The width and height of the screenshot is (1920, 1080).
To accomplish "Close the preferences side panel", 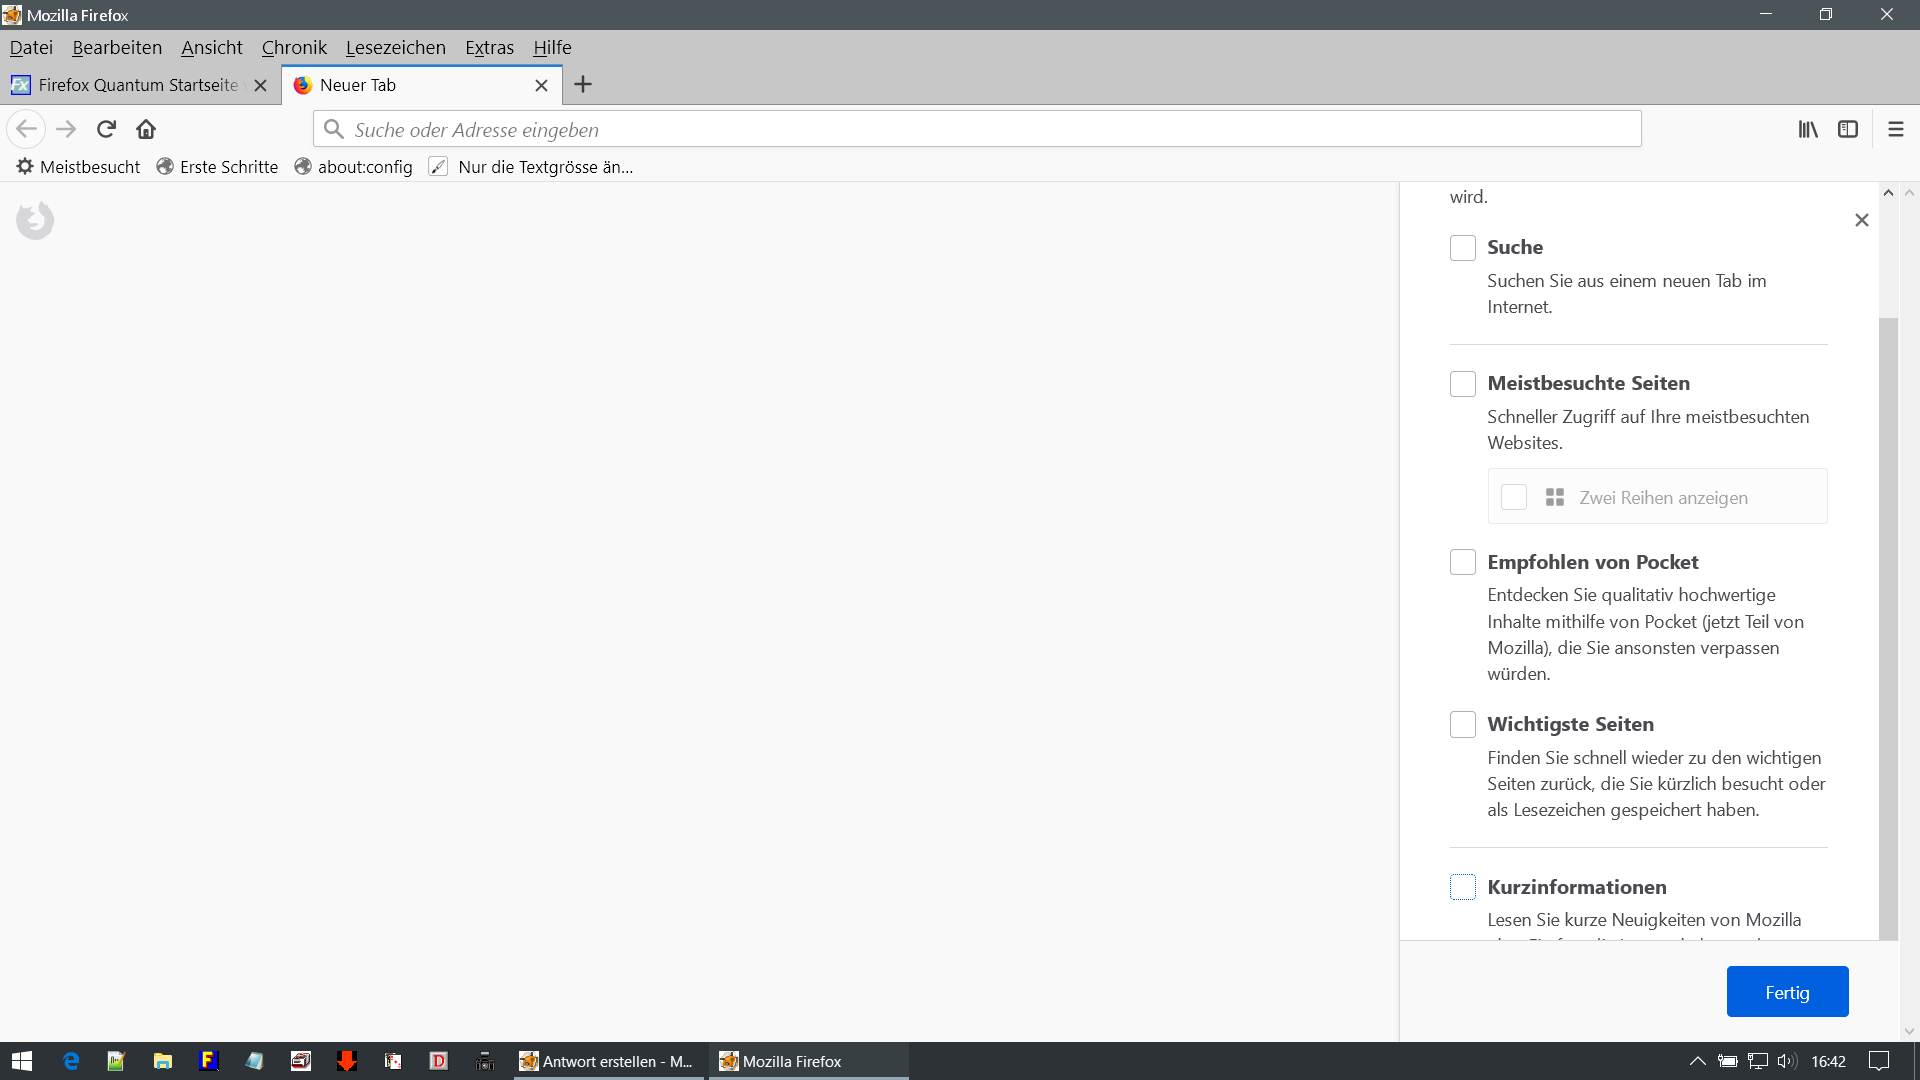I will [1861, 220].
